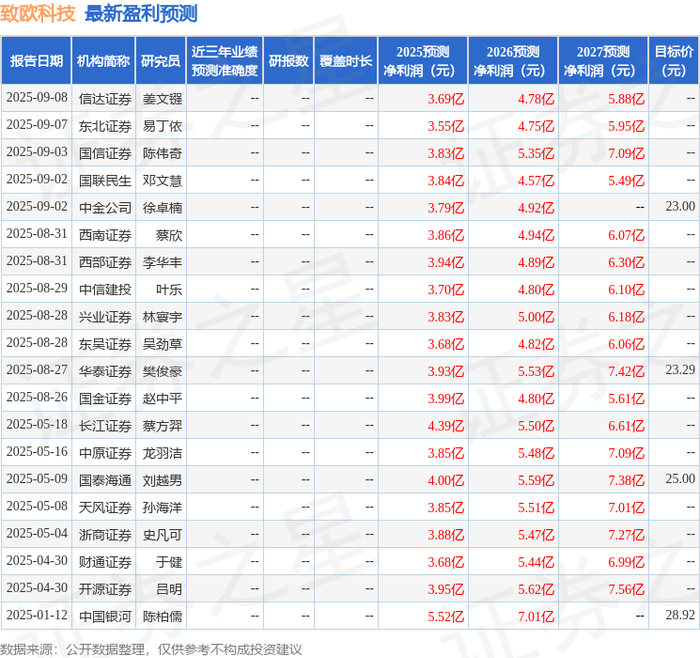Click the 28.92 target price
Image resolution: width=700 pixels, height=658 pixels.
tap(680, 615)
